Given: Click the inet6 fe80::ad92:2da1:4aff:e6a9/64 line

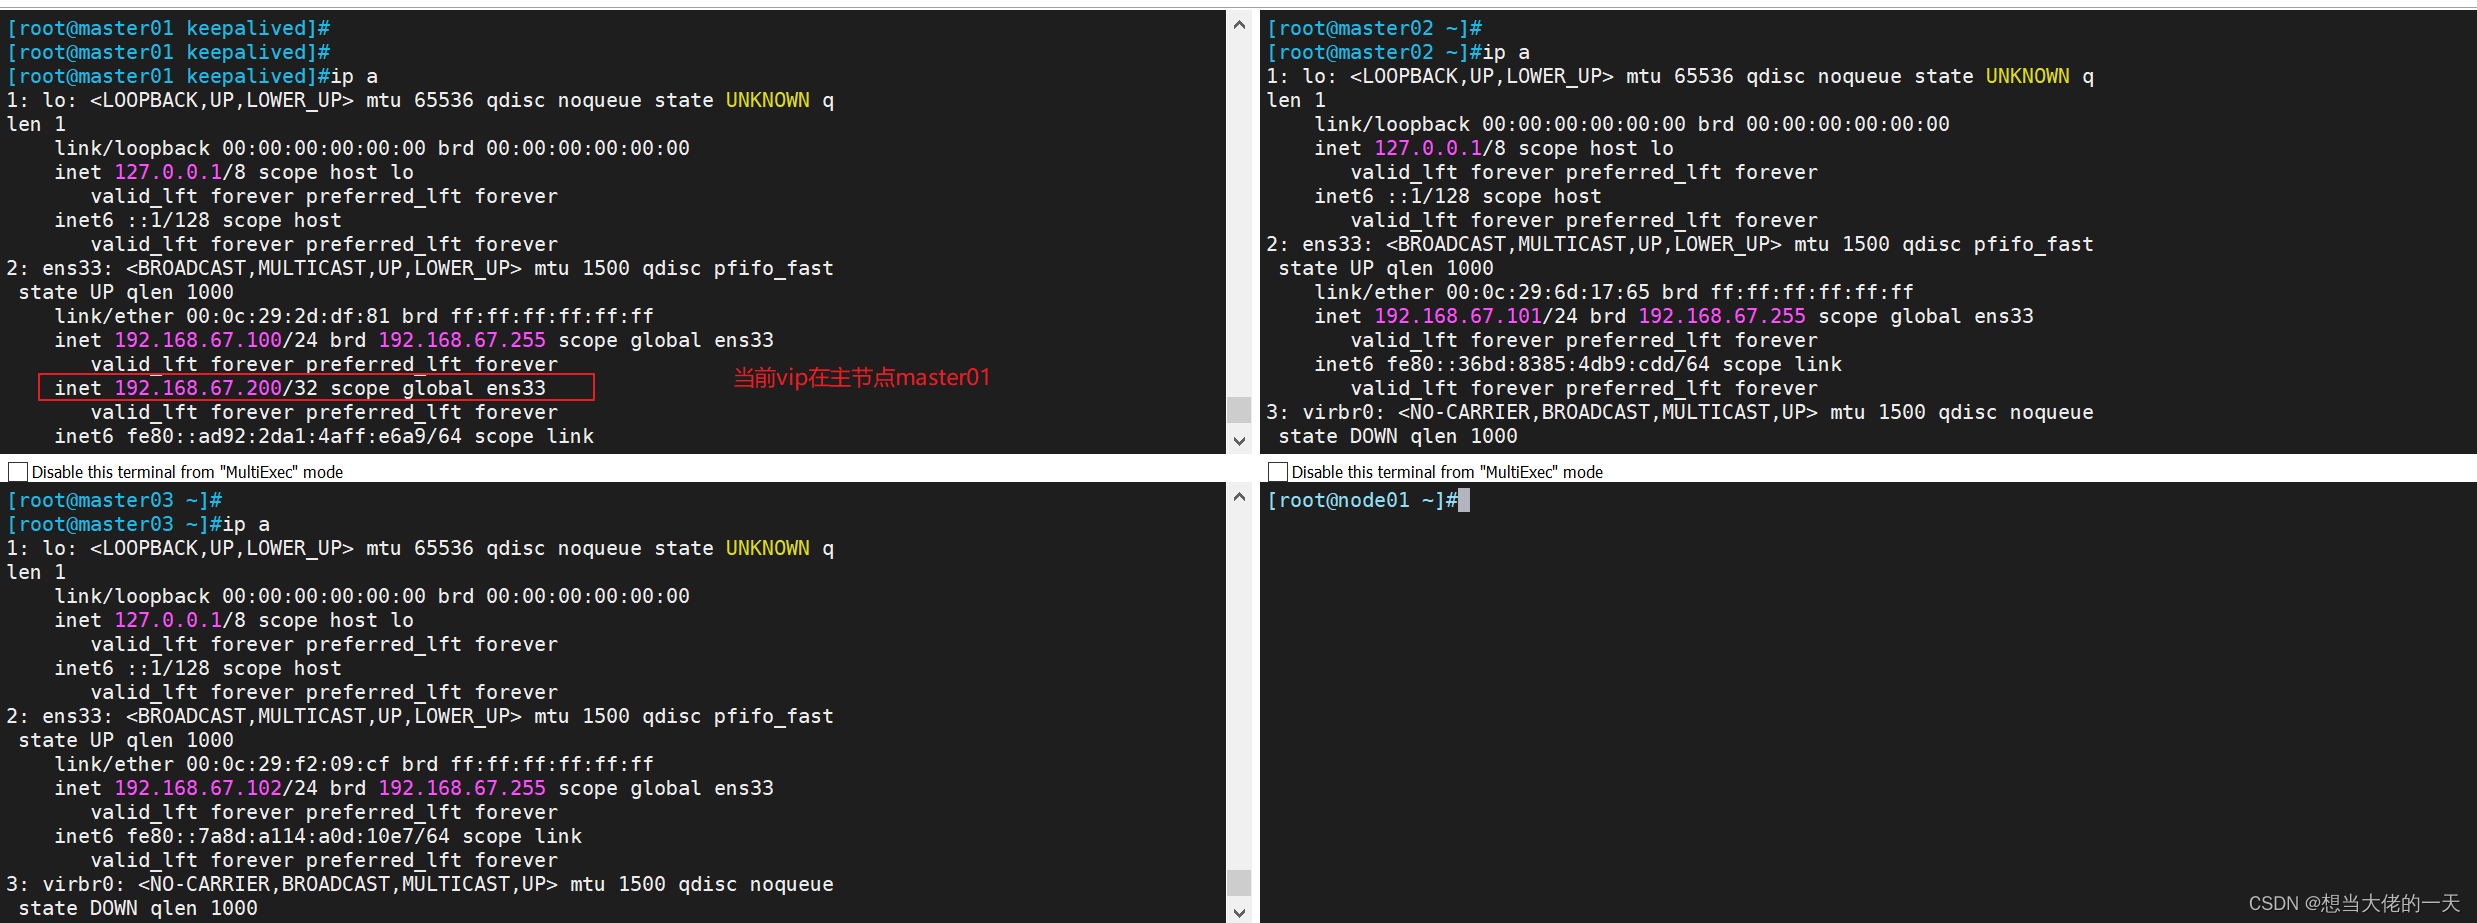Looking at the screenshot, I should click(x=324, y=436).
